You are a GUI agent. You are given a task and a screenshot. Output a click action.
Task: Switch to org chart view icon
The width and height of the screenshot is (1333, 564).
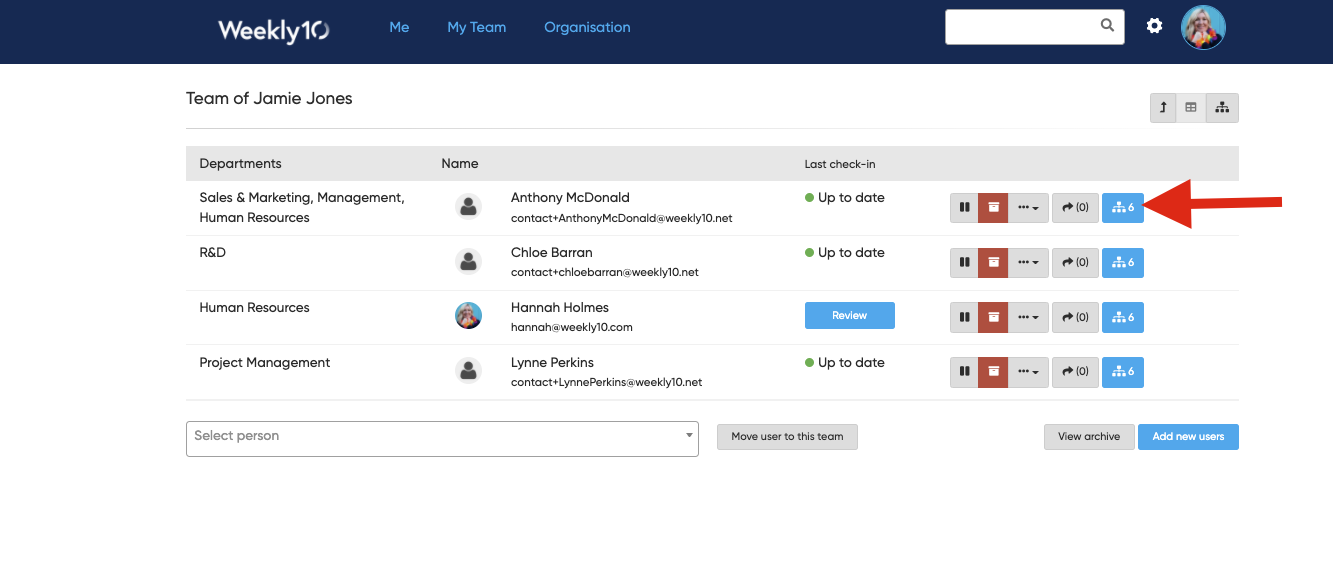point(1222,107)
